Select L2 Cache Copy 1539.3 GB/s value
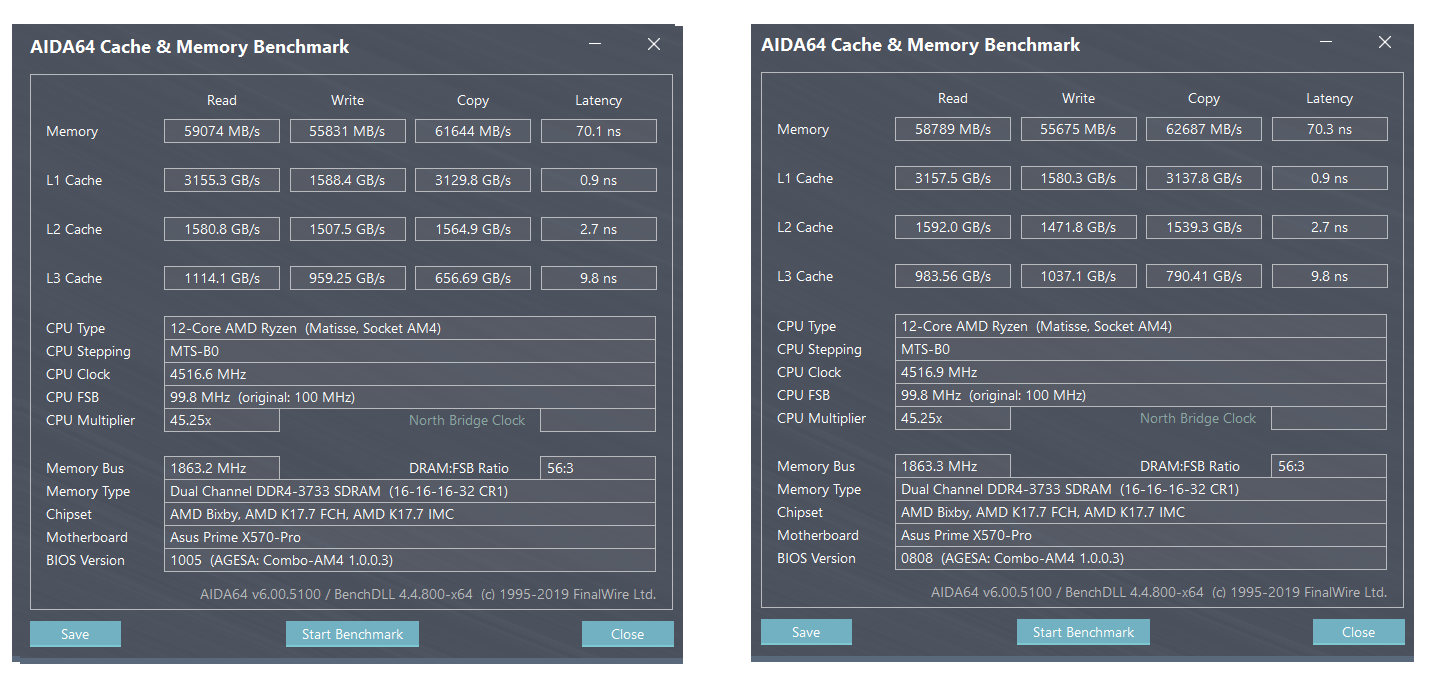This screenshot has width=1435, height=696. (1204, 227)
